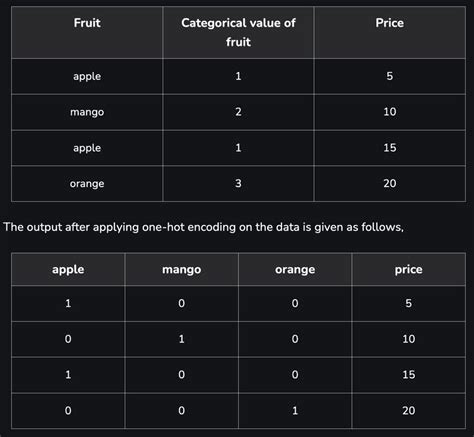474x437 pixels.
Task: Select categorical value 2 cell
Action: [238, 112]
